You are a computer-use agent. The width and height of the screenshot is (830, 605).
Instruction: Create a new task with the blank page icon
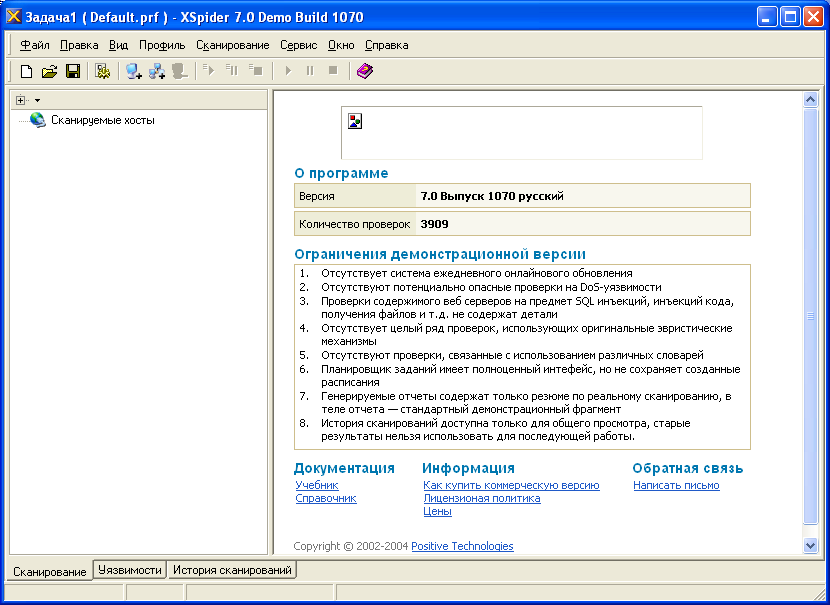coord(26,71)
